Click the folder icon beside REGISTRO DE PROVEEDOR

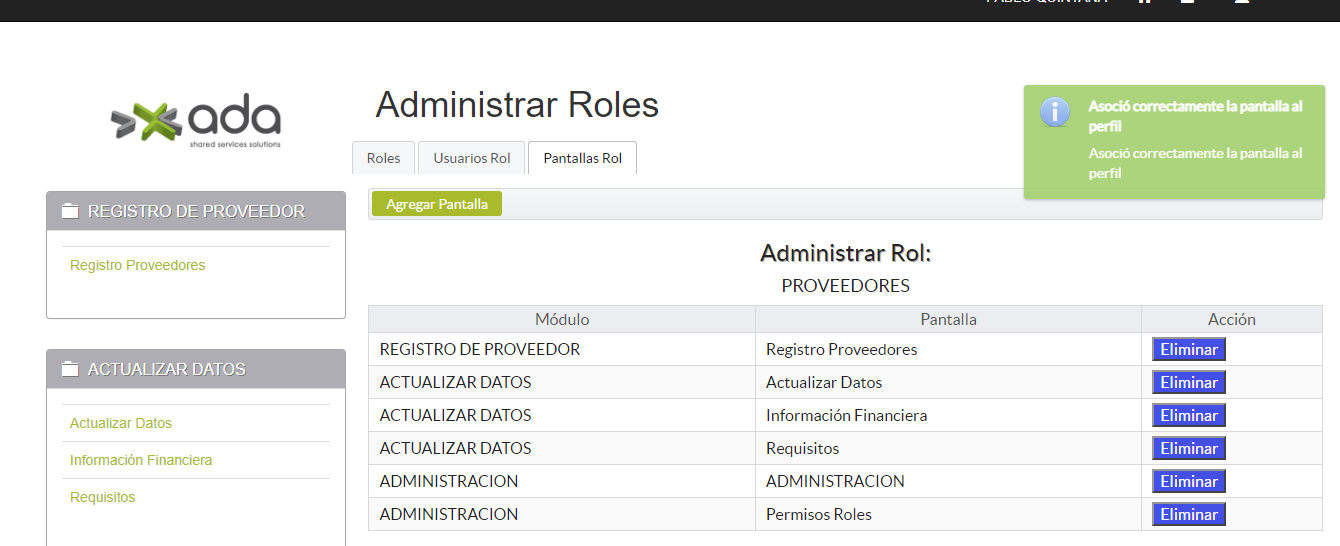[69, 211]
